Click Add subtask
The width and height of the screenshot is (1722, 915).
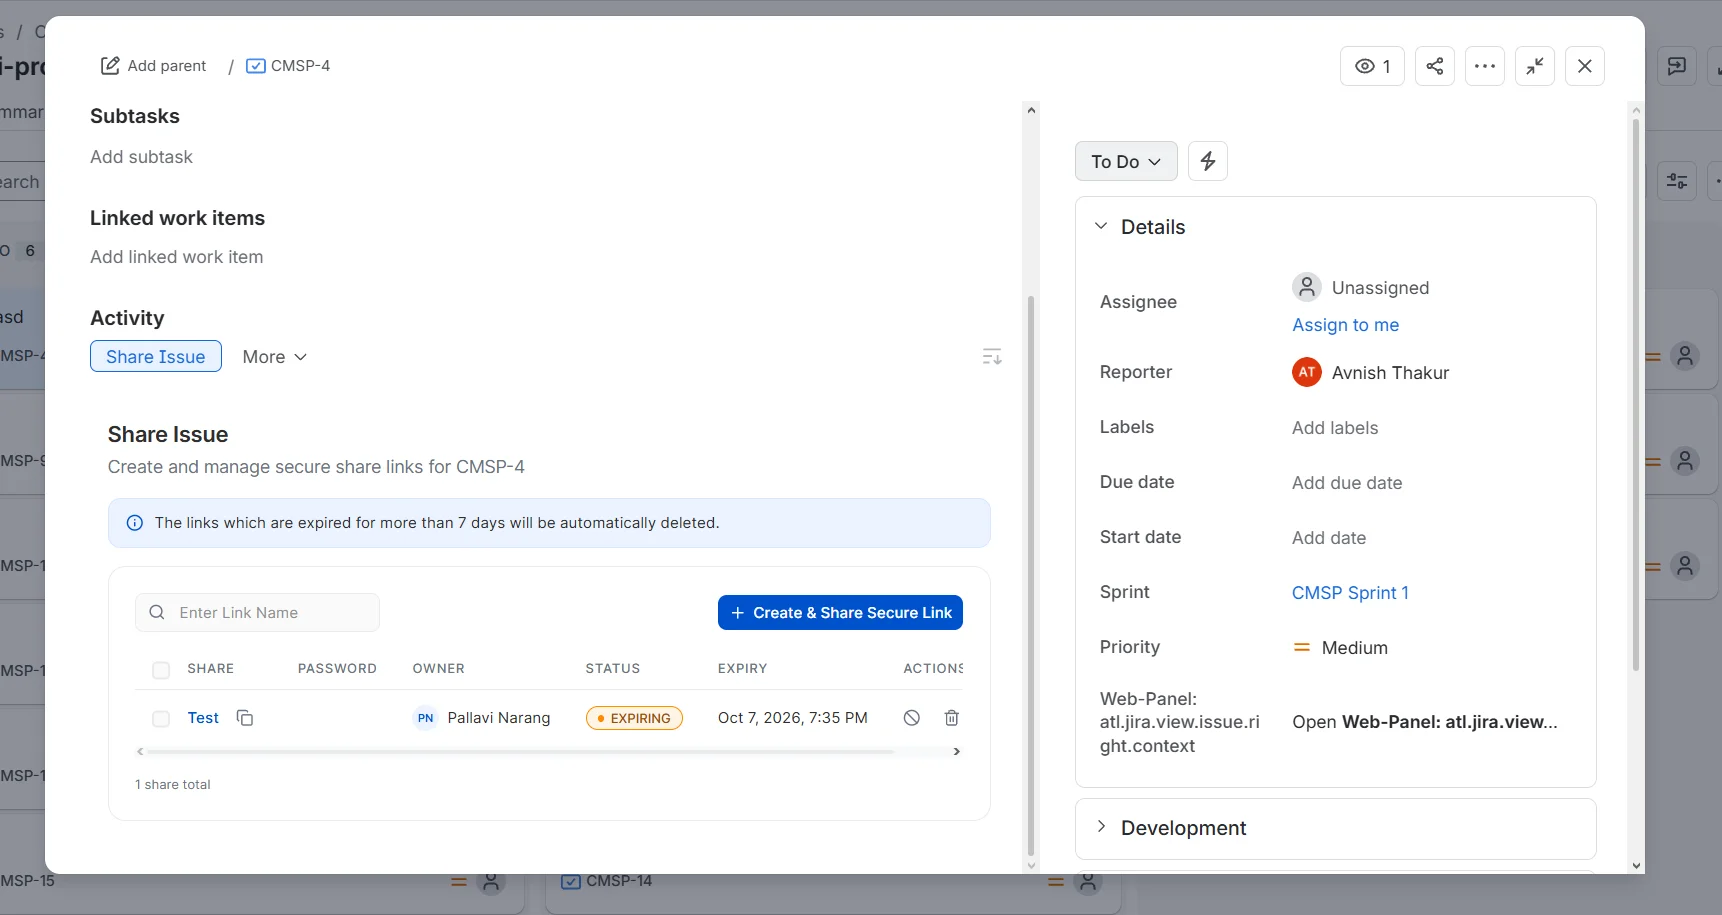pyautogui.click(x=141, y=157)
